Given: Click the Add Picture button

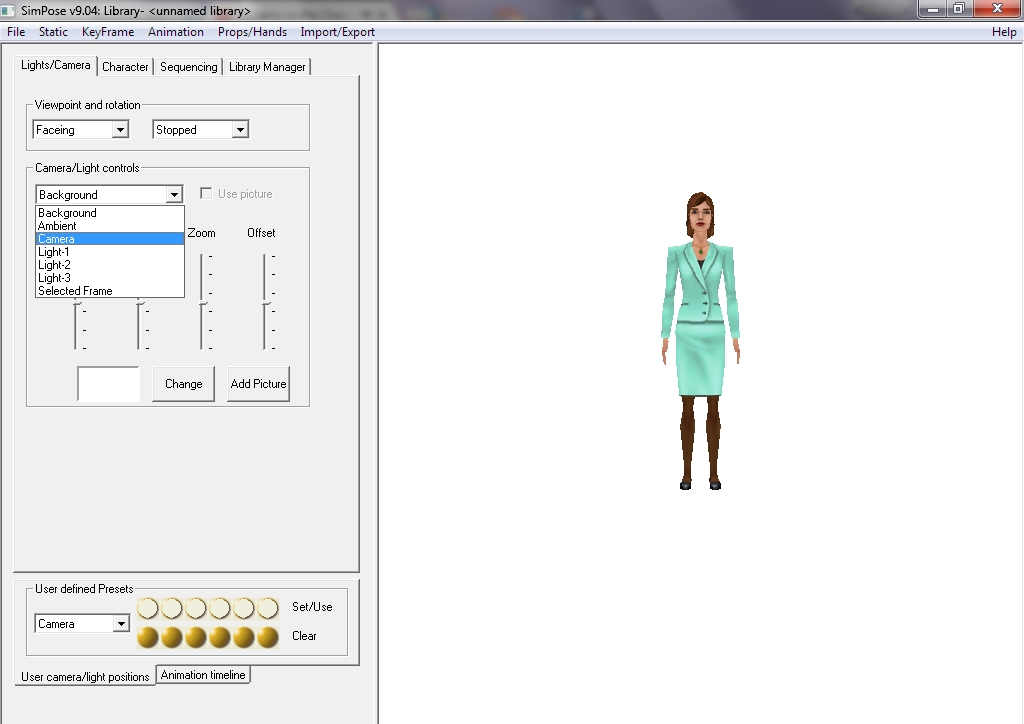Looking at the screenshot, I should click(258, 384).
